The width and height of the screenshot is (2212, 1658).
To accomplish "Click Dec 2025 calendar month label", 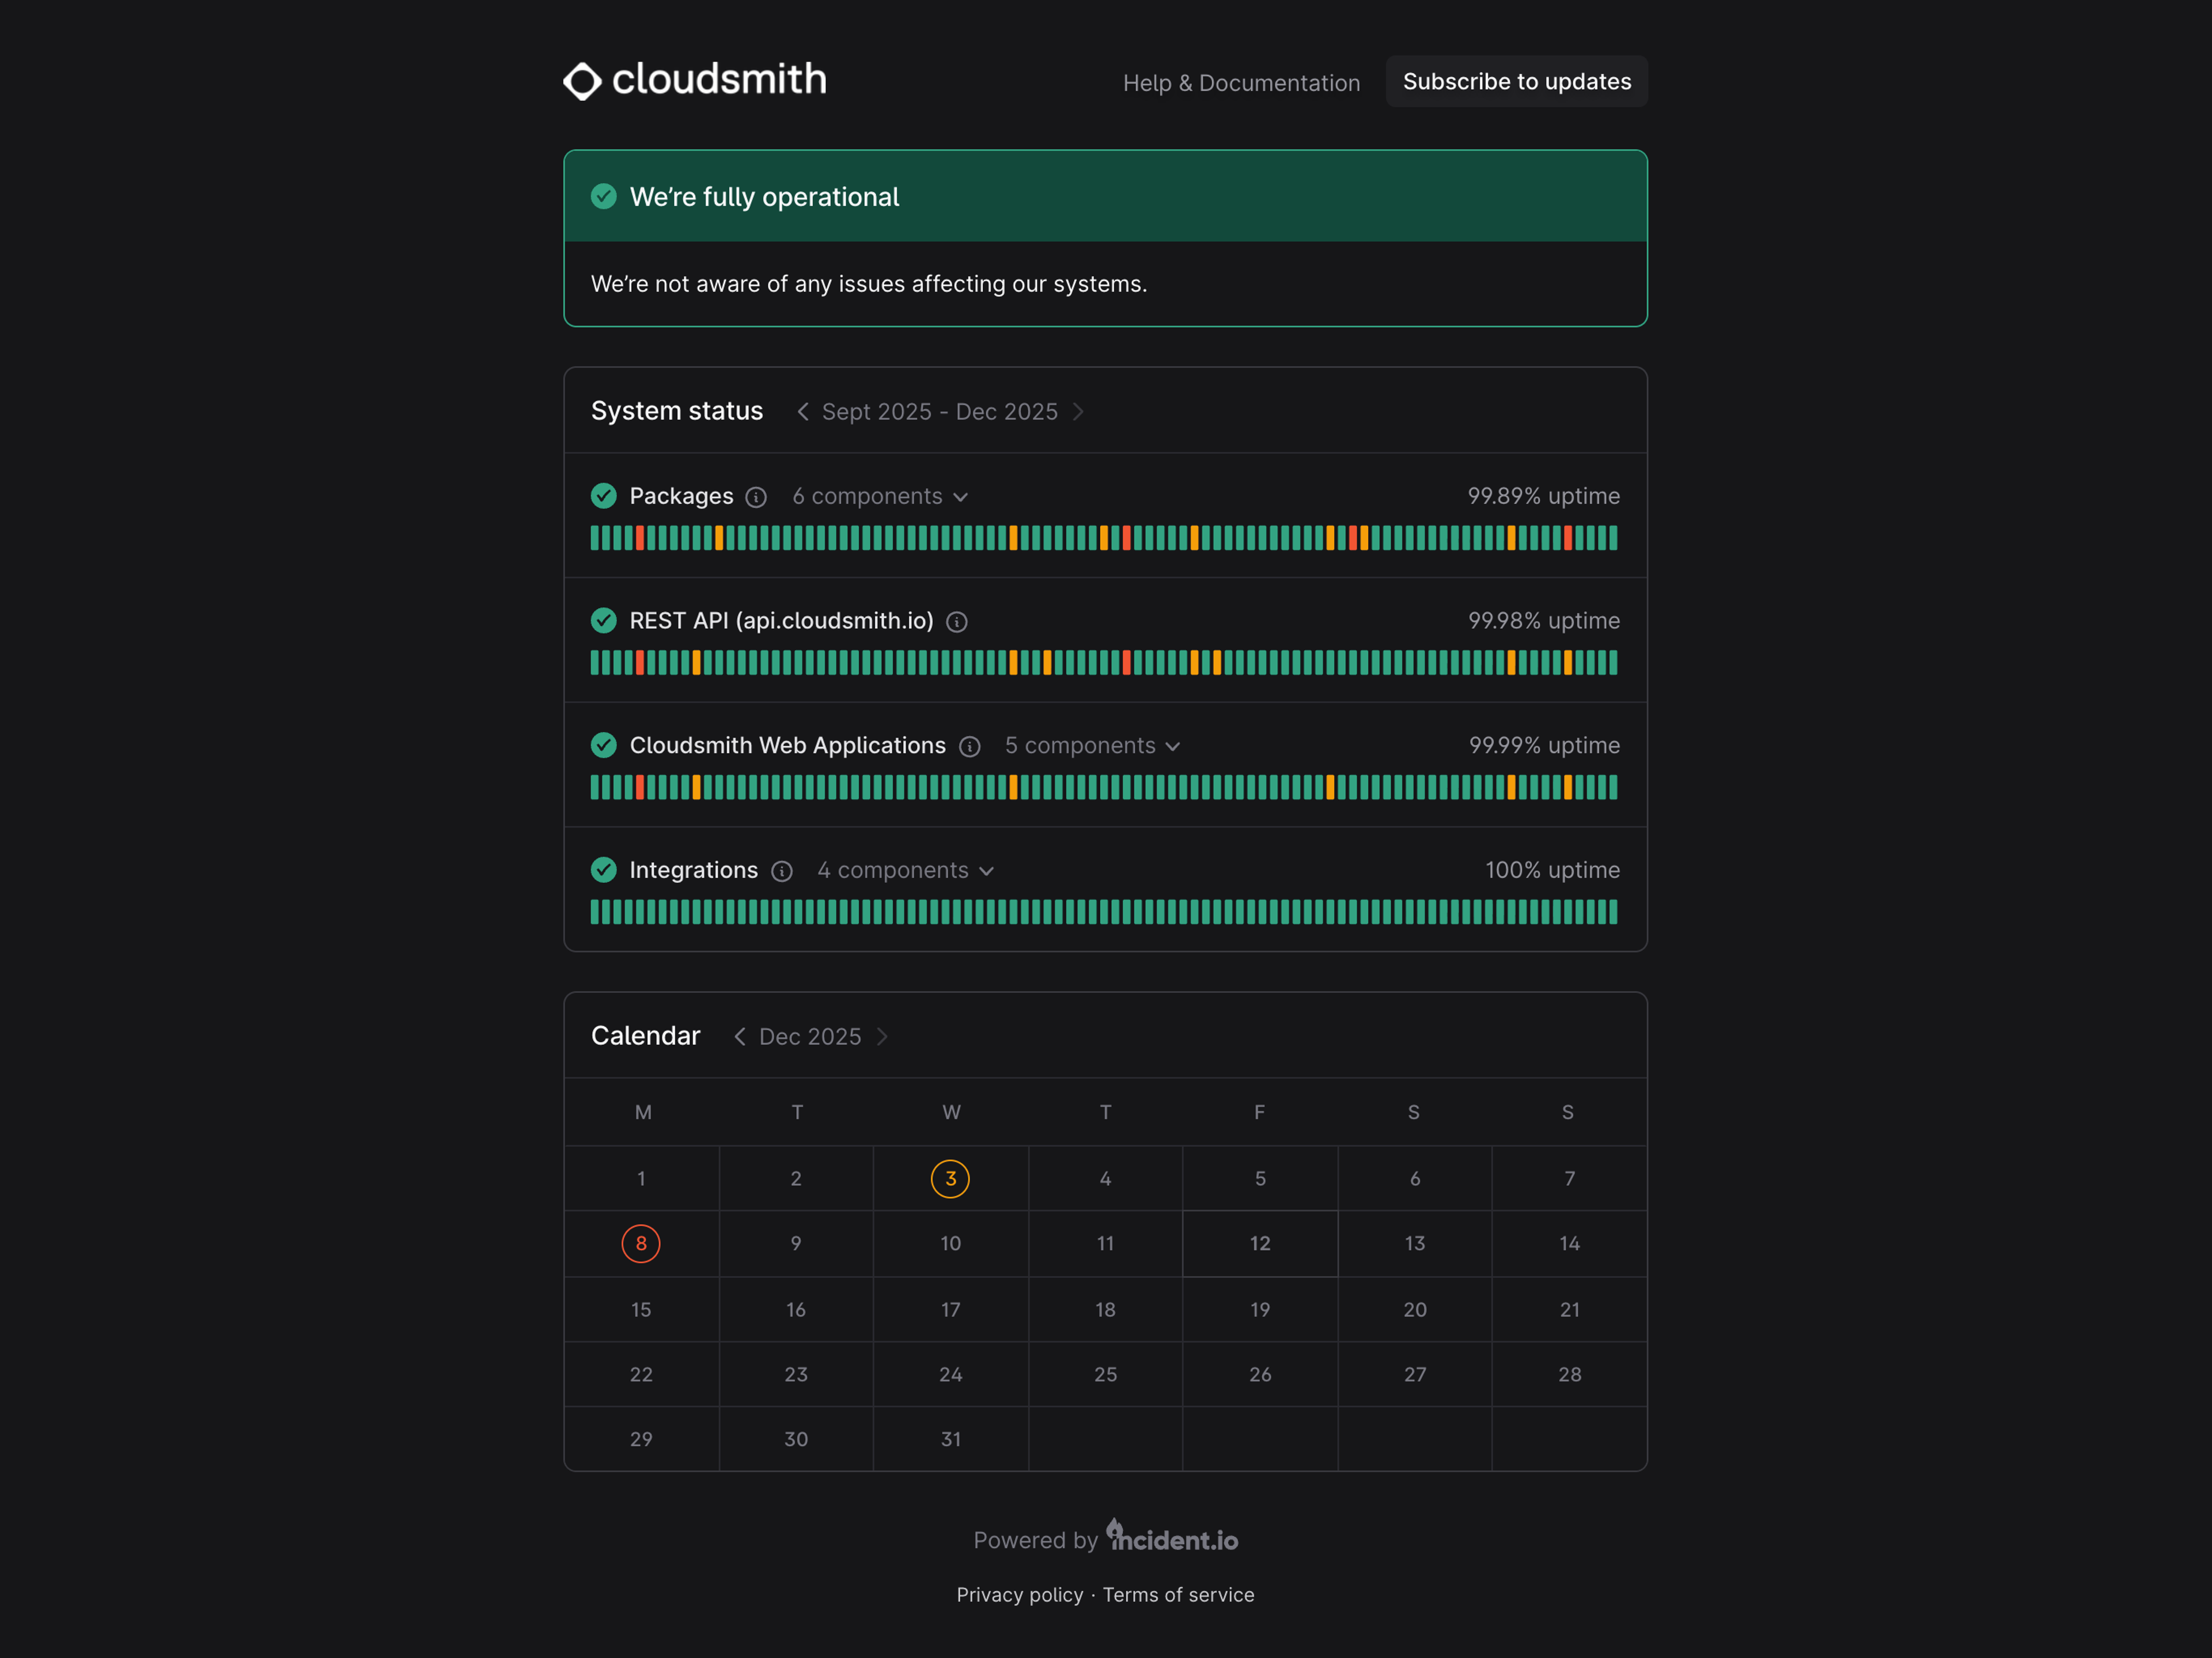I will click(x=810, y=1037).
